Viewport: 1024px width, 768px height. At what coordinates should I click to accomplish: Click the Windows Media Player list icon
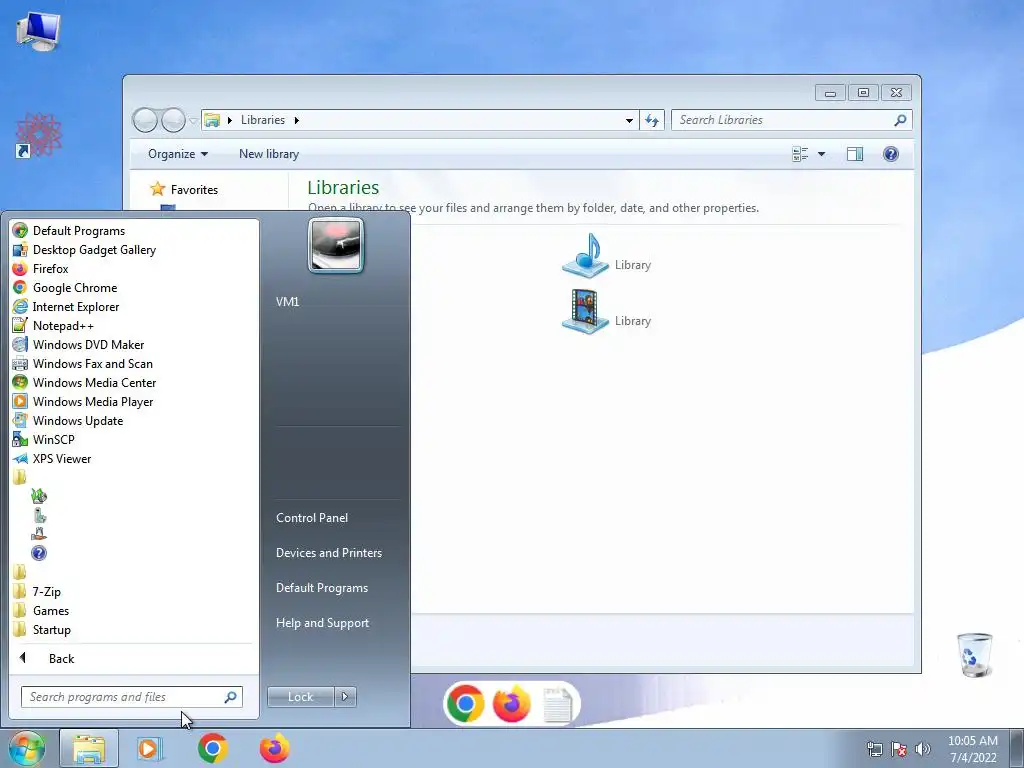(x=20, y=401)
